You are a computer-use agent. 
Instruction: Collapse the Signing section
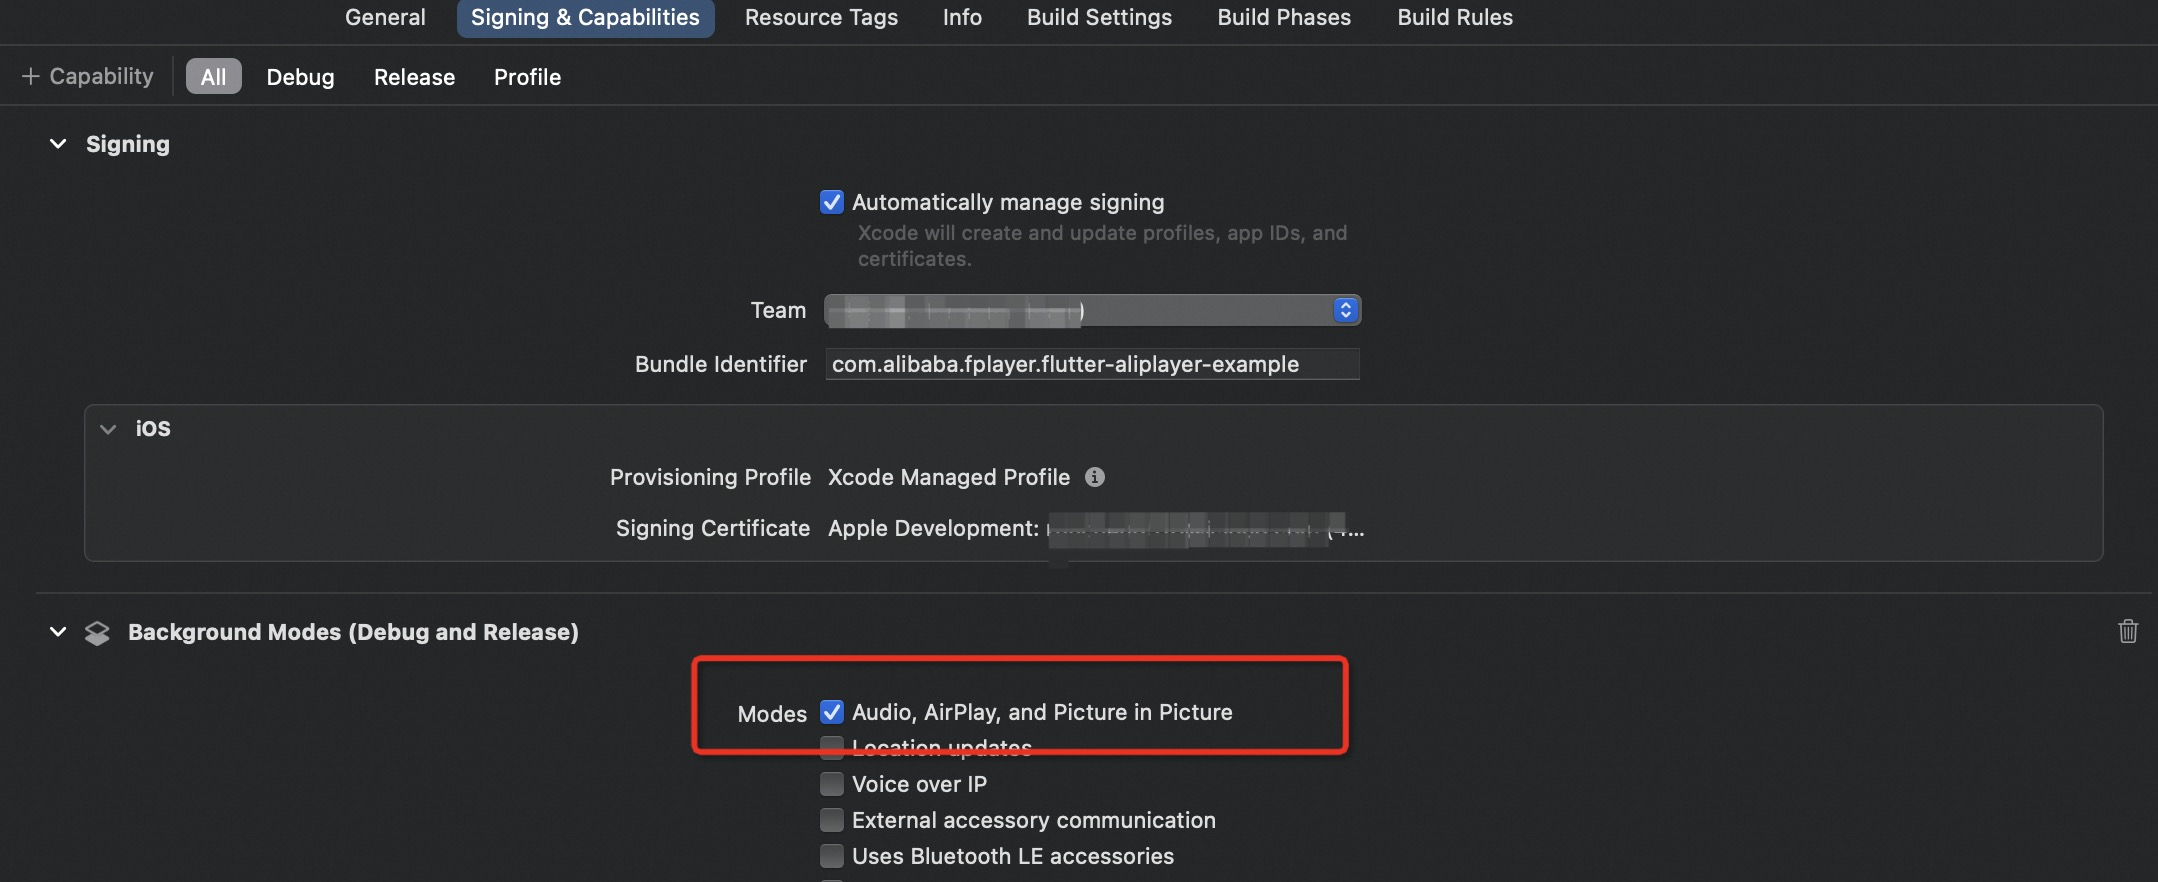(58, 144)
